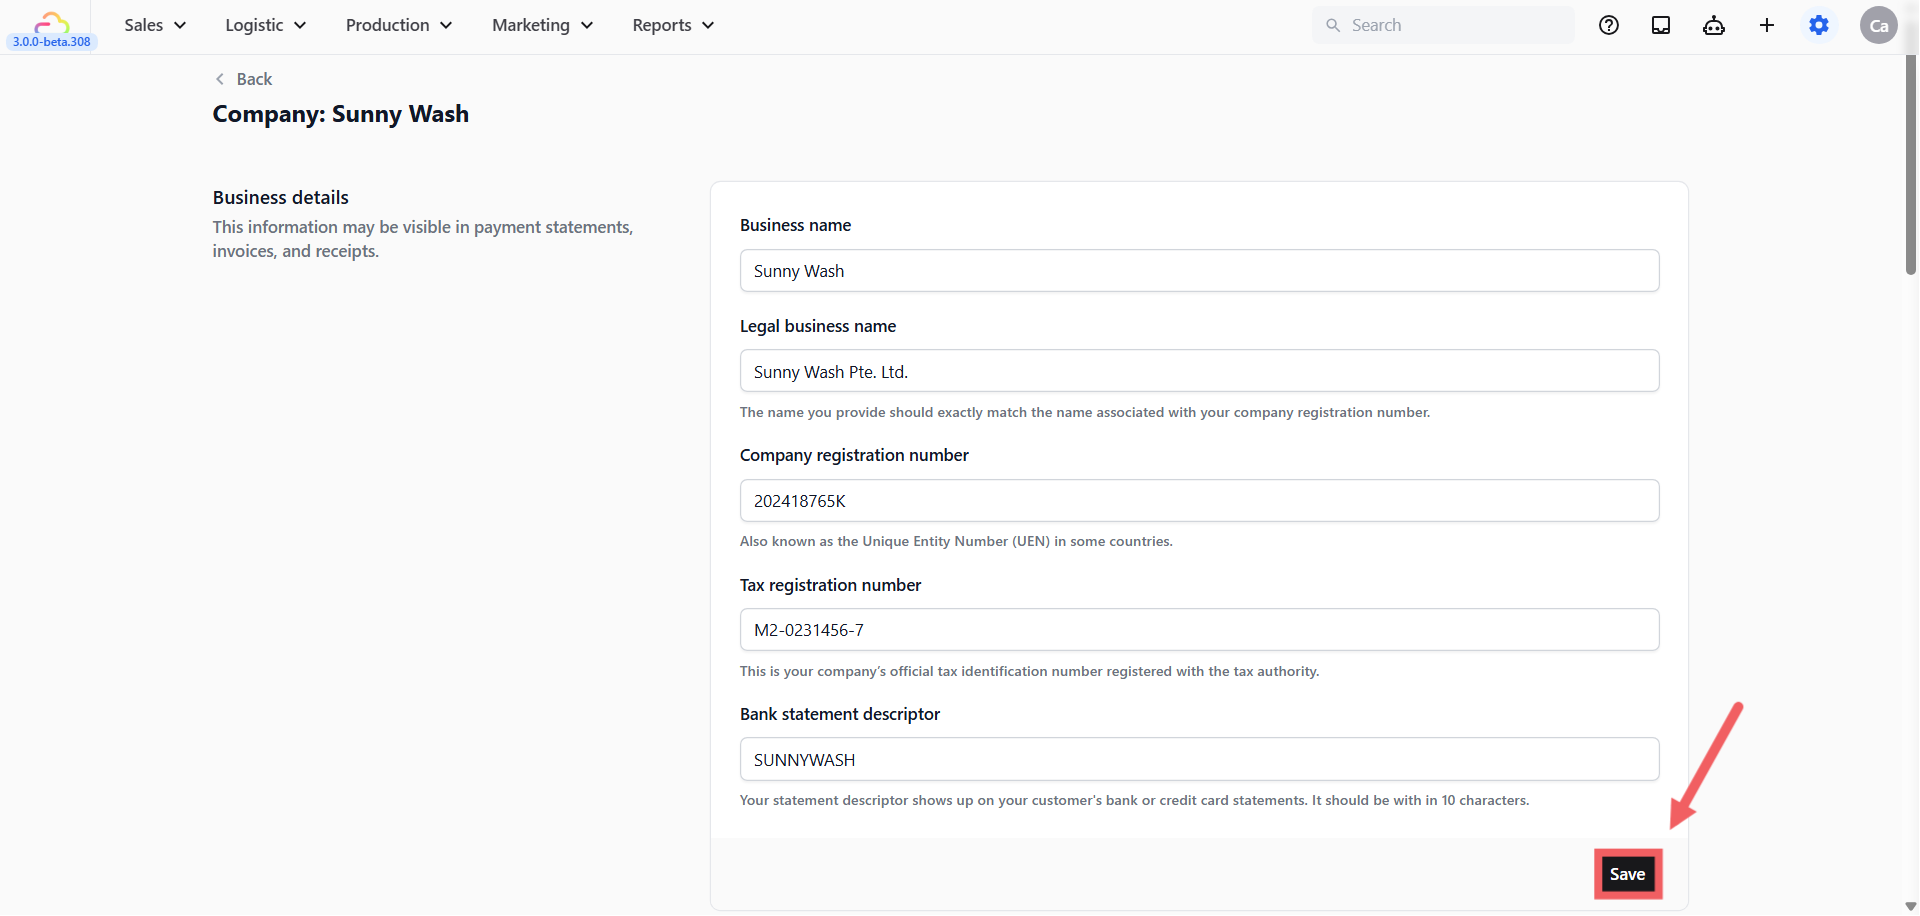1920x916 pixels.
Task: Edit the Company registration number field
Action: [x=1199, y=501]
